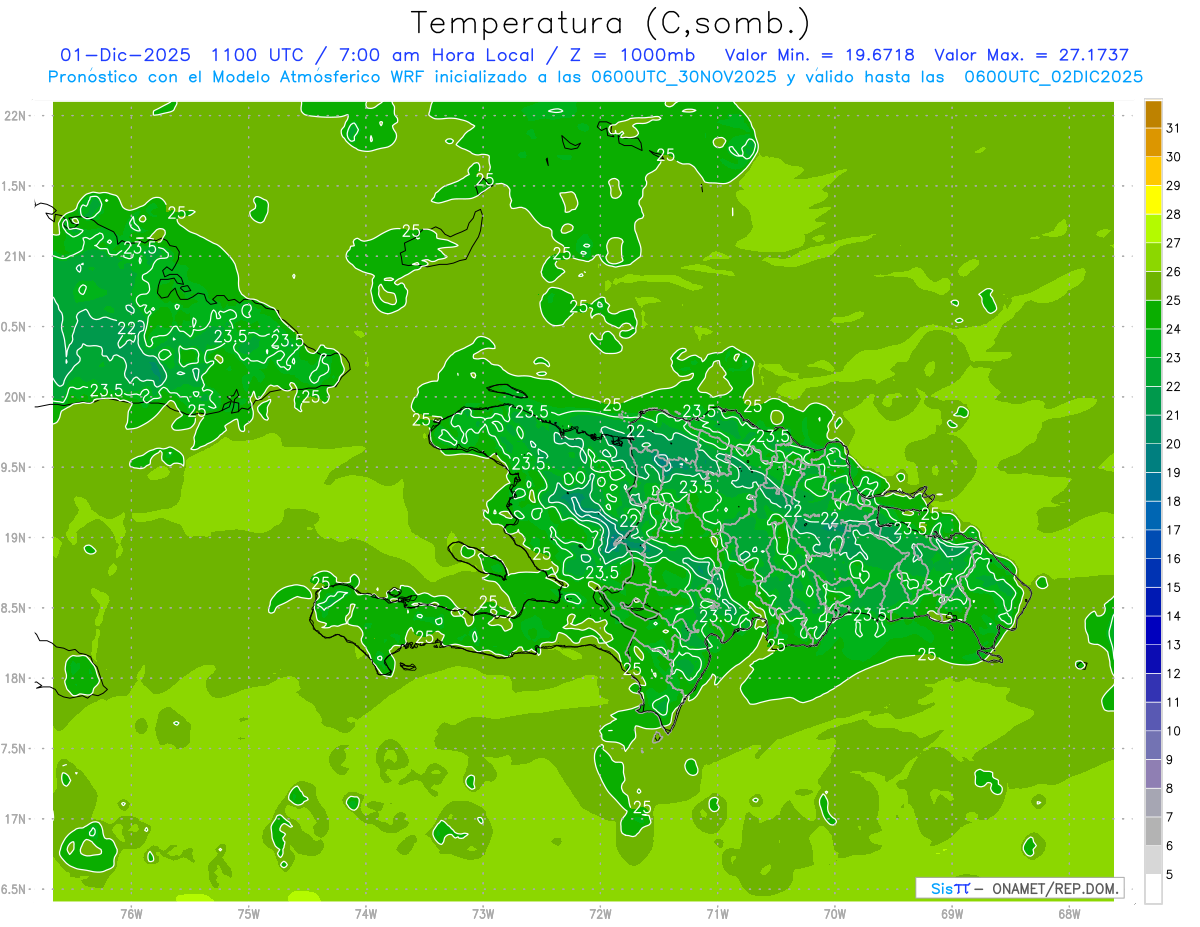This screenshot has height=927, width=1200.
Task: Click the "21N" latitude label
Action: click(x=14, y=256)
